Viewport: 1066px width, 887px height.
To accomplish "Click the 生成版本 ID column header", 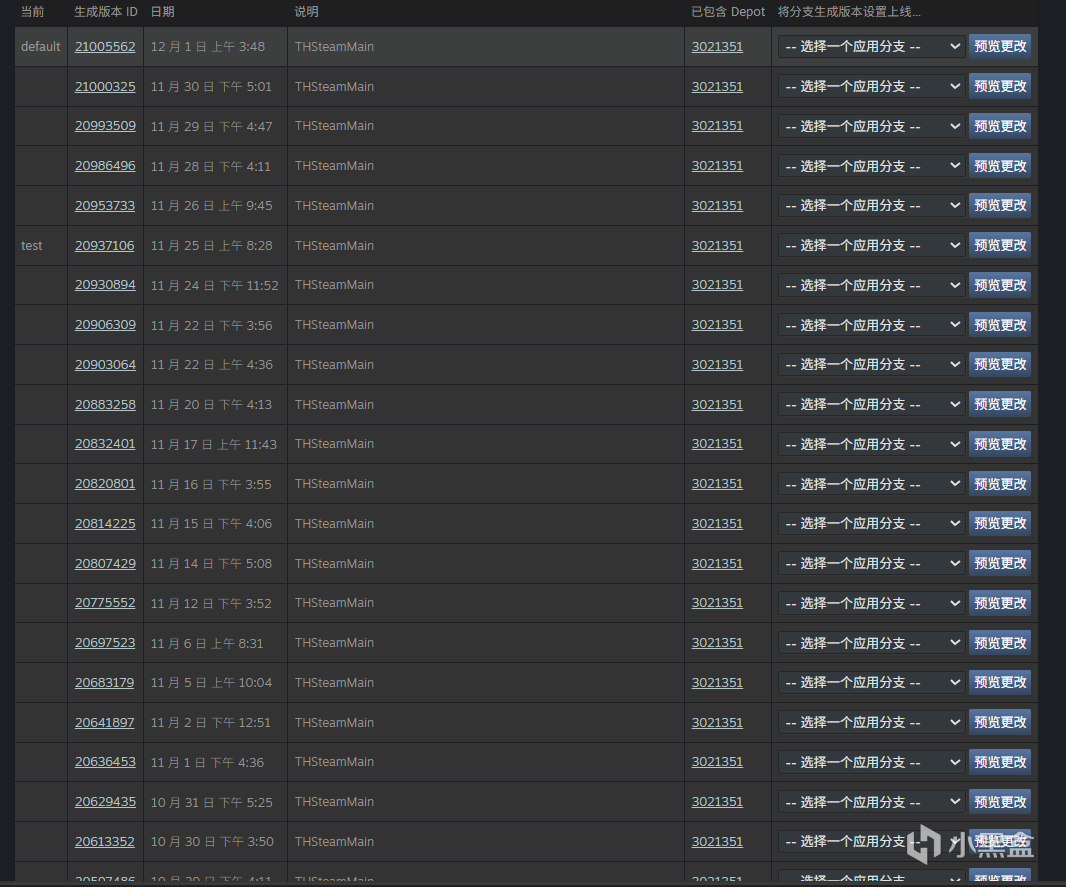I will [106, 12].
